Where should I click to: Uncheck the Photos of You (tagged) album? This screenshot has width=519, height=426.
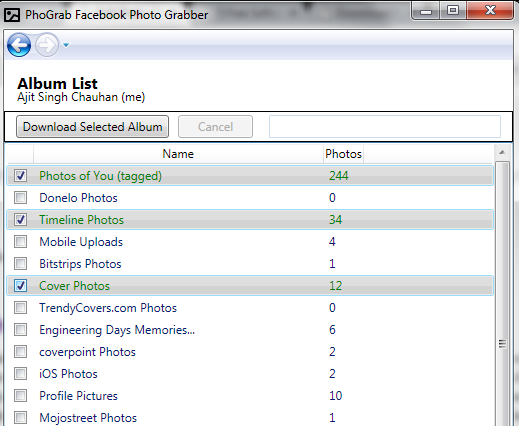click(x=20, y=175)
